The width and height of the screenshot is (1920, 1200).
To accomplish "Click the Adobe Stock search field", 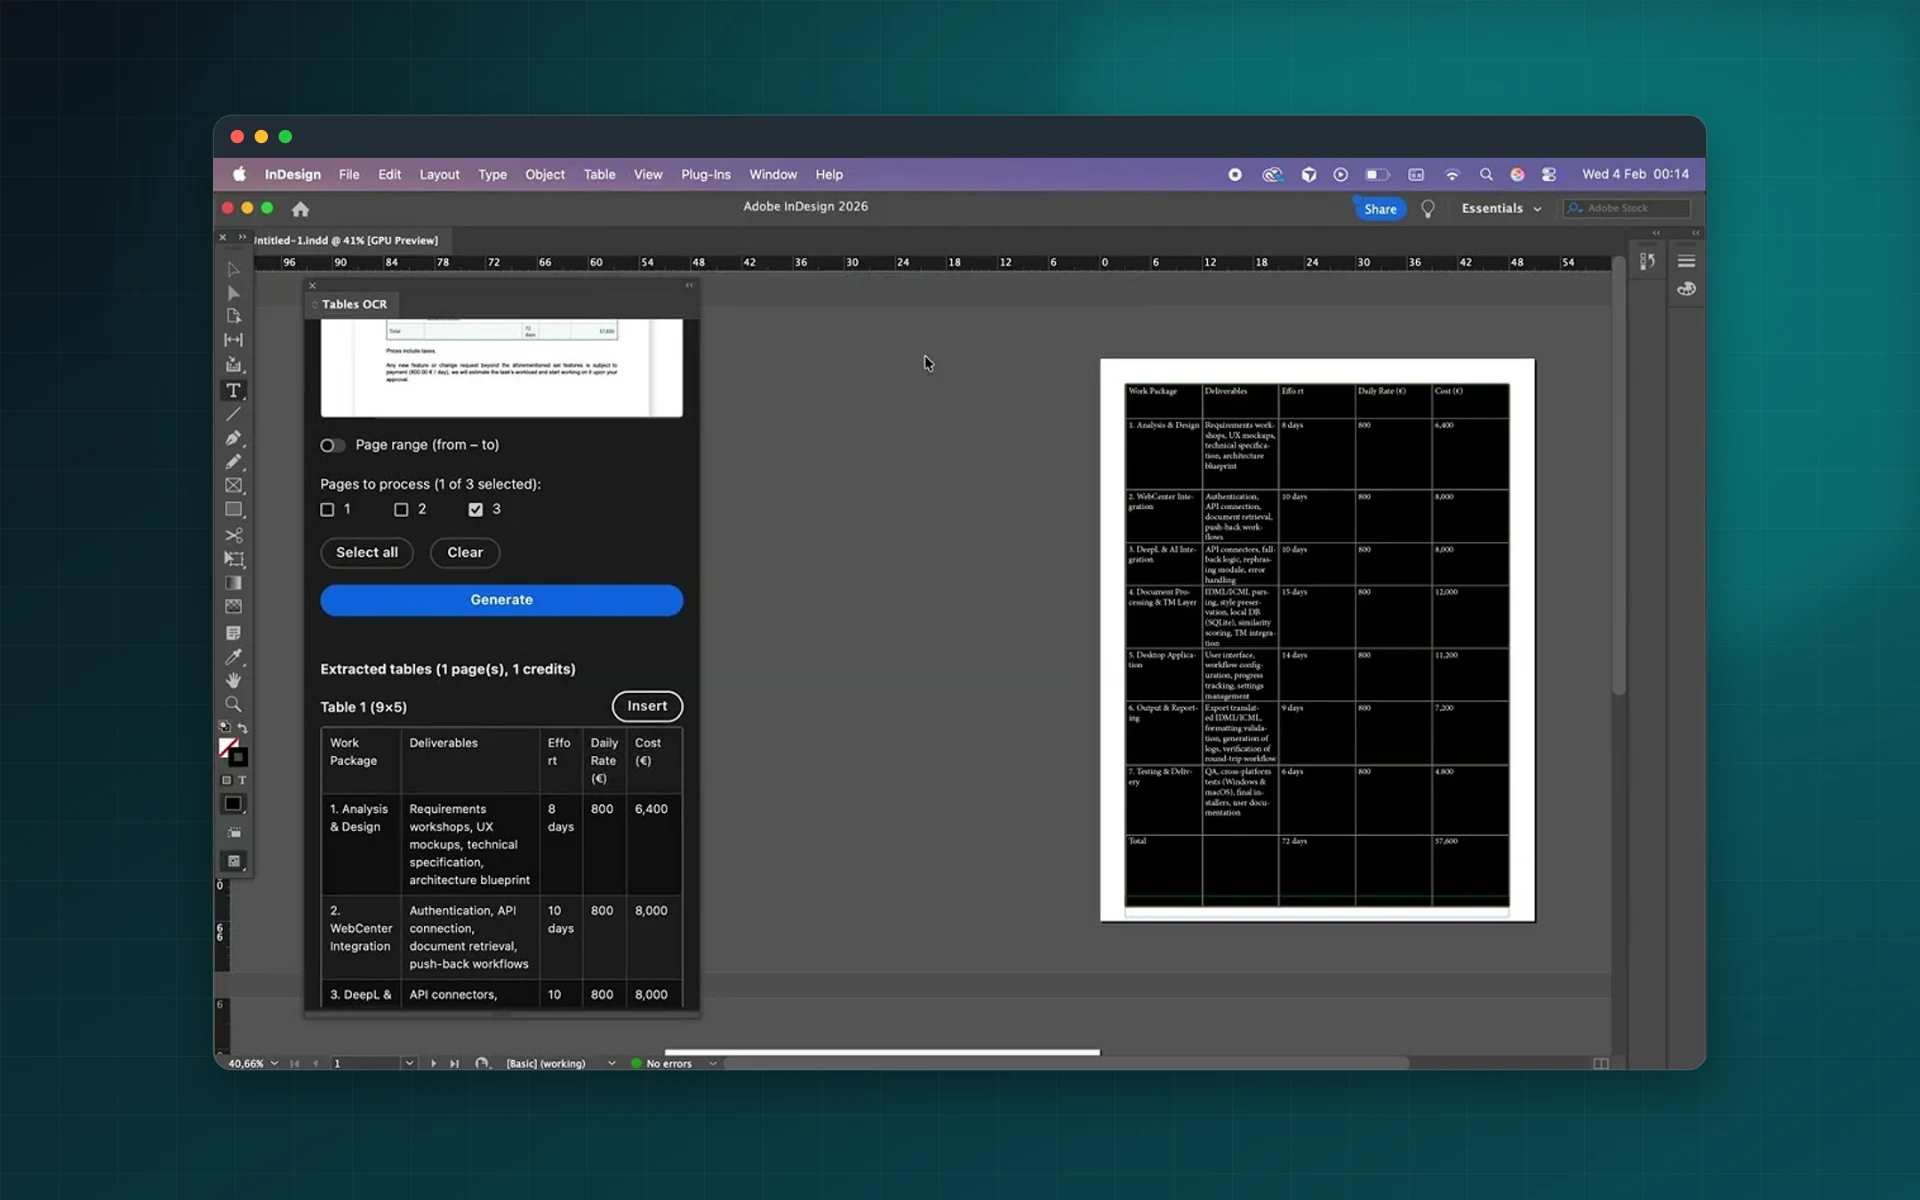I will coord(1627,208).
